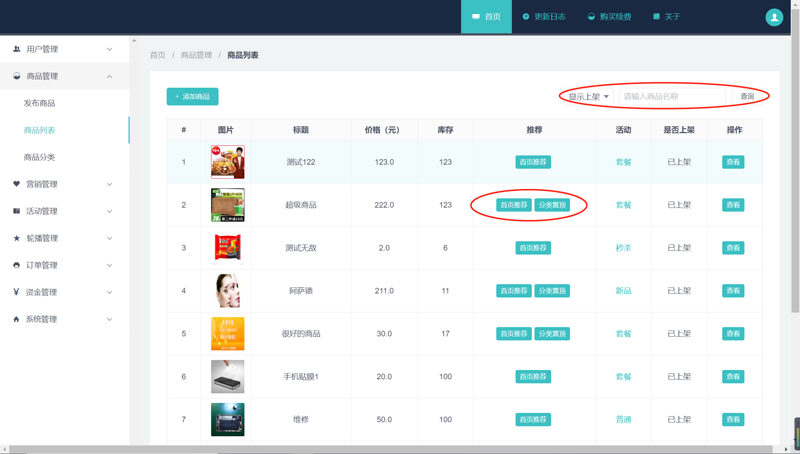This screenshot has height=454, width=800.
Task: Open the 首页 top tab
Action: coord(486,17)
